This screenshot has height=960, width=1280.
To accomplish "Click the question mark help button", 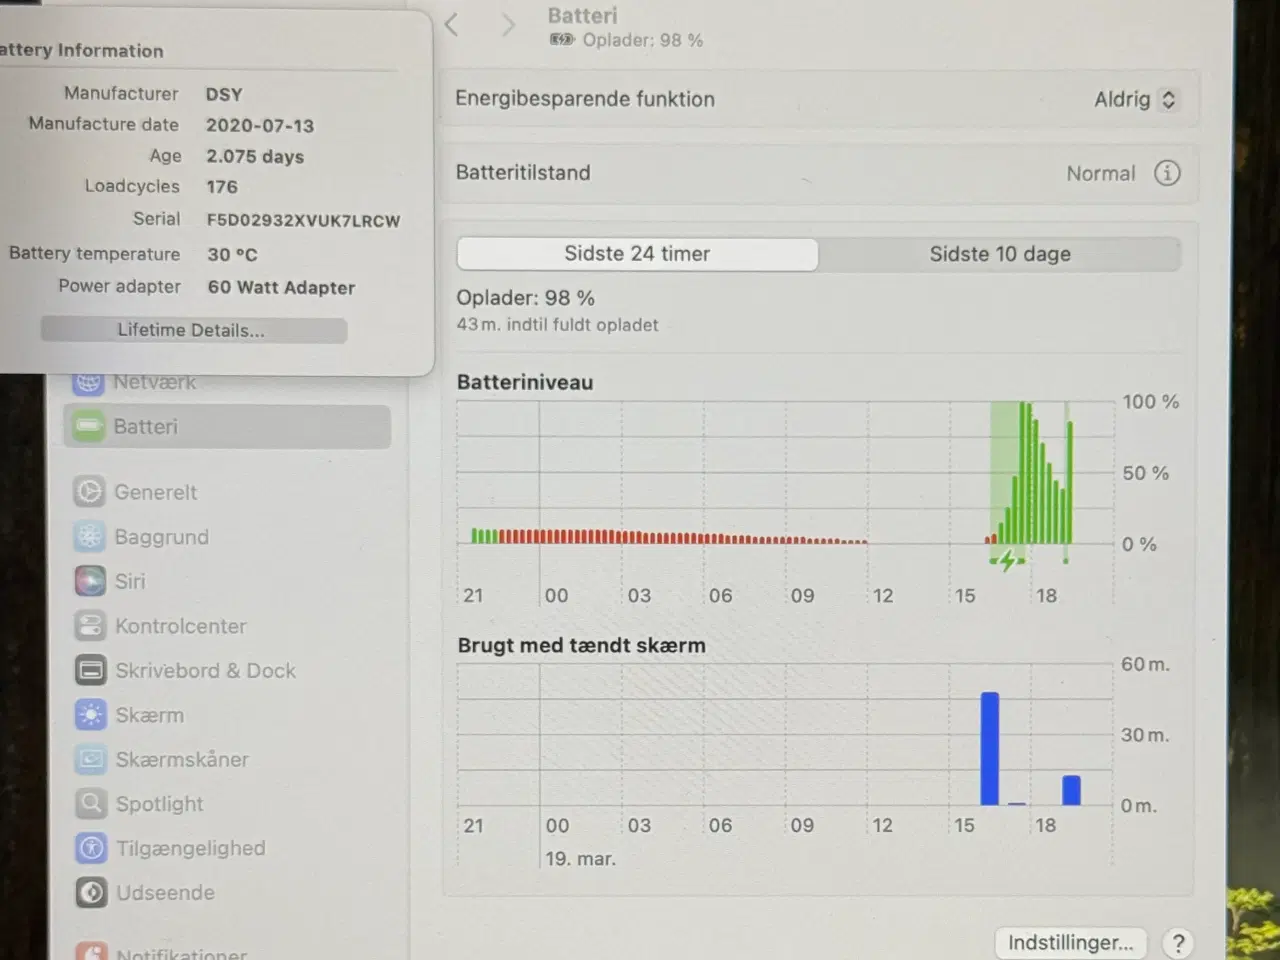I will (1178, 942).
